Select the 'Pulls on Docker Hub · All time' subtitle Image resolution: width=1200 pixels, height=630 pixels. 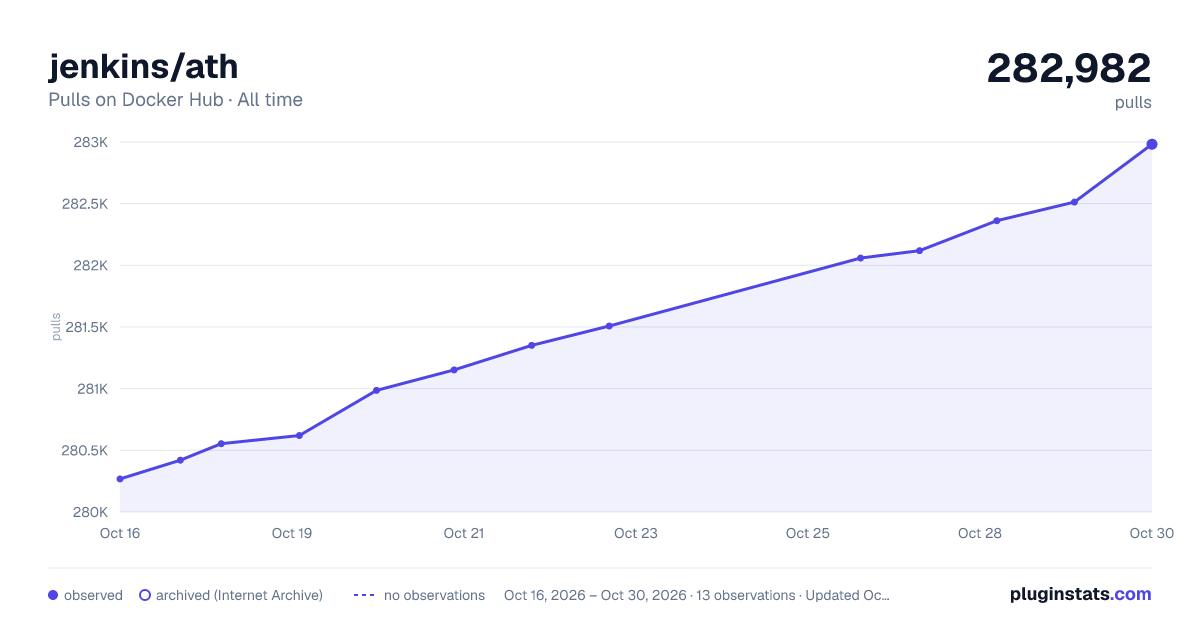tap(175, 100)
